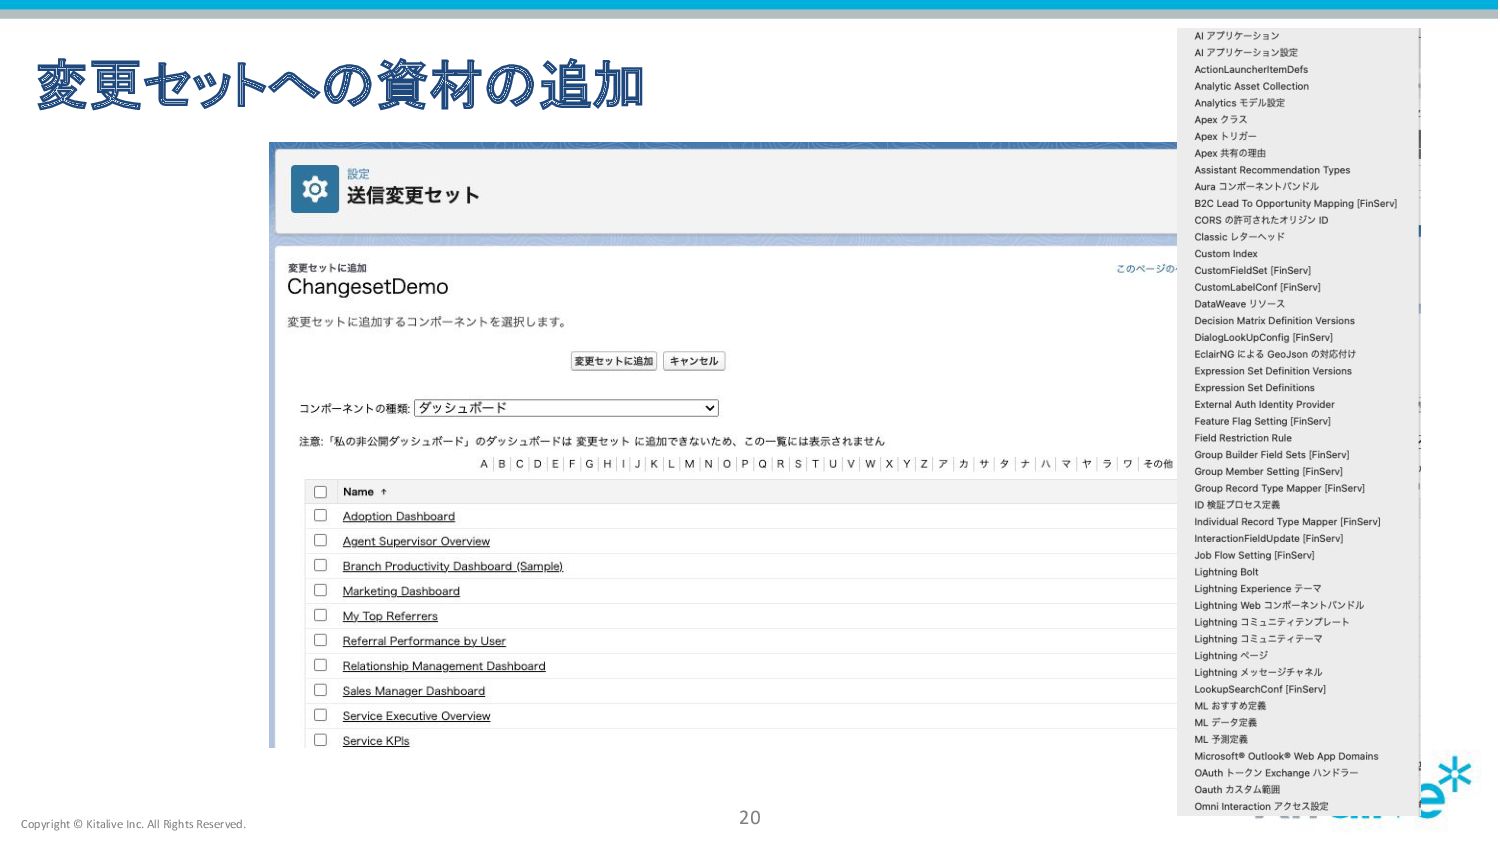Pick Expression Set Definitions option
The height and width of the screenshot is (844, 1500).
[x=1254, y=388]
